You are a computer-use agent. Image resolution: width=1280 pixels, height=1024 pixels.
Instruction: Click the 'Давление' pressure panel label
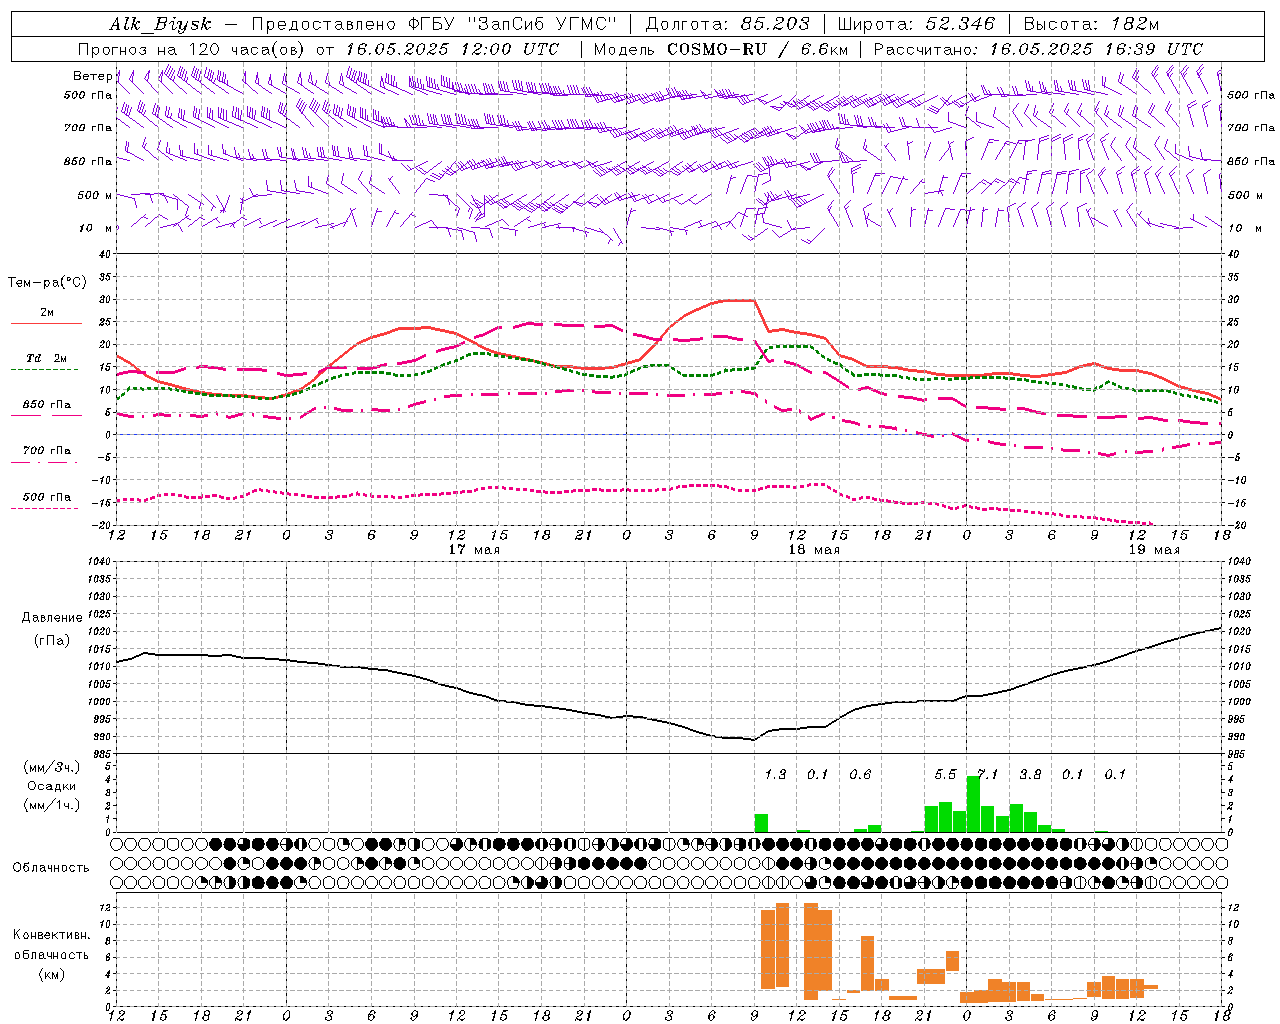(x=52, y=618)
